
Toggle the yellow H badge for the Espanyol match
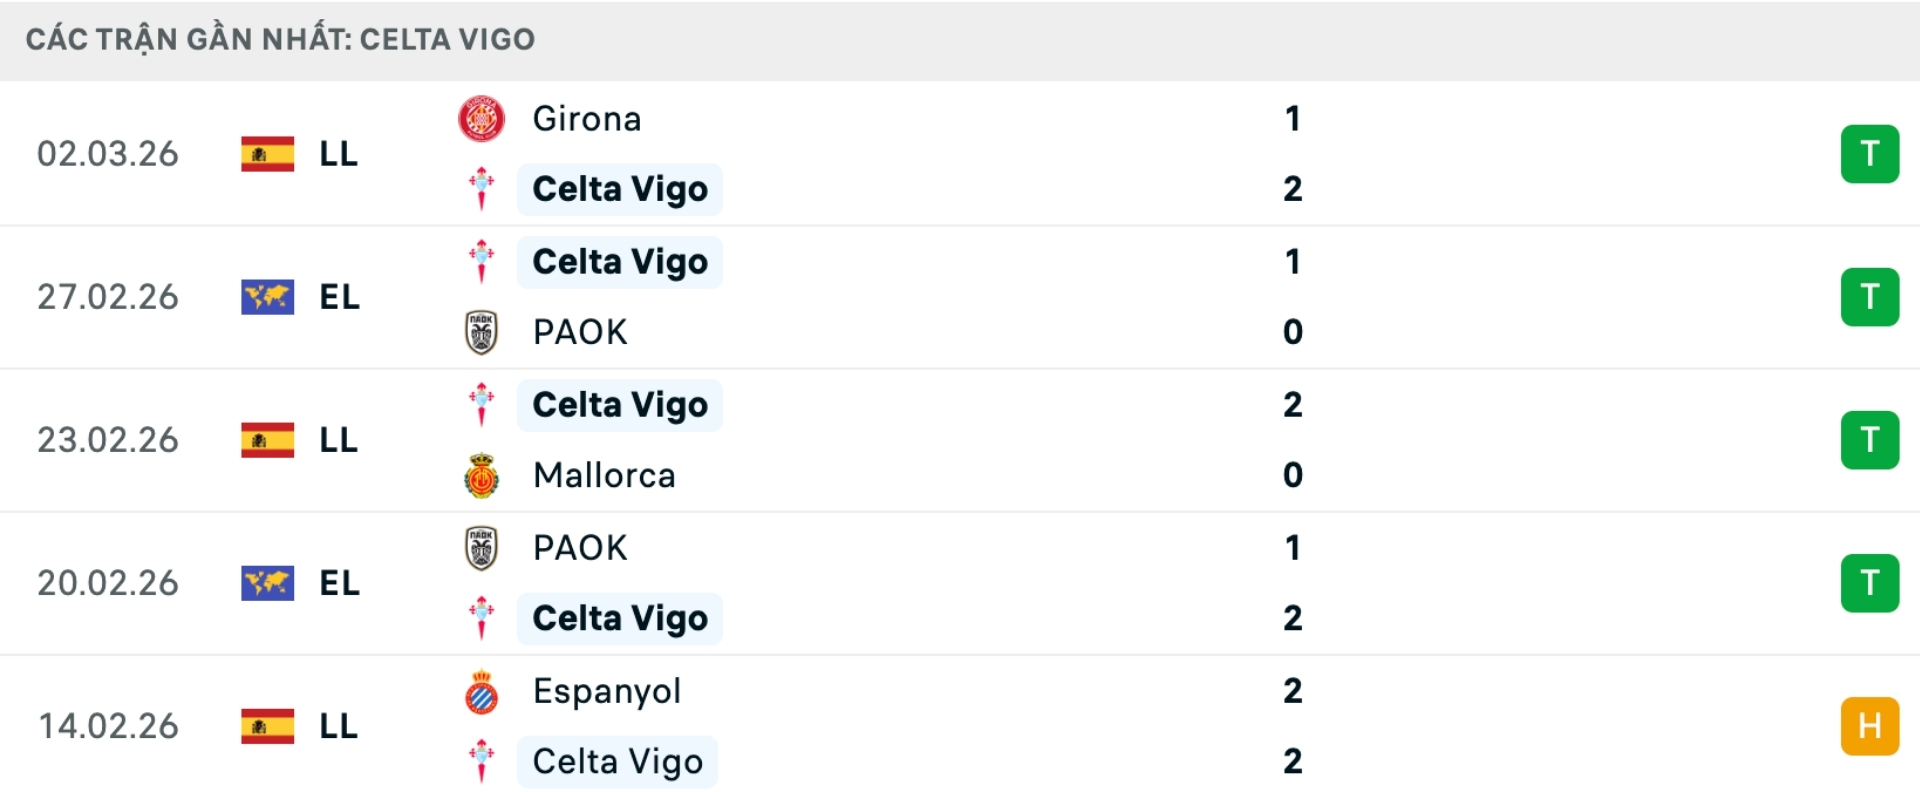pyautogui.click(x=1870, y=727)
